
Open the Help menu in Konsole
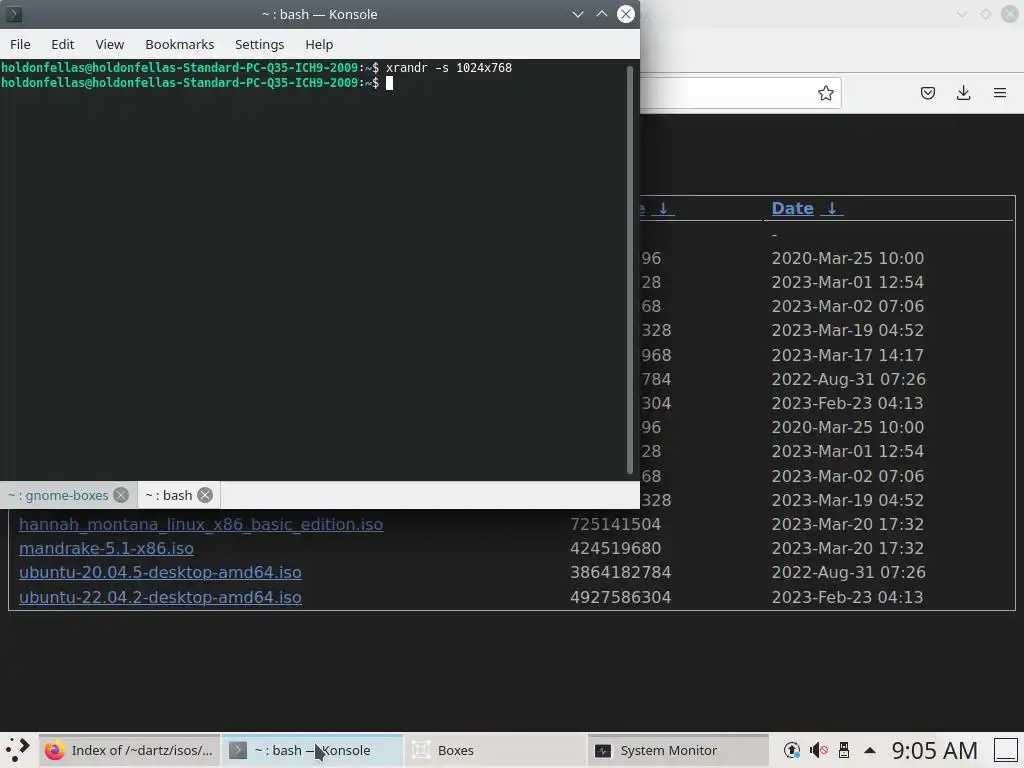(319, 44)
